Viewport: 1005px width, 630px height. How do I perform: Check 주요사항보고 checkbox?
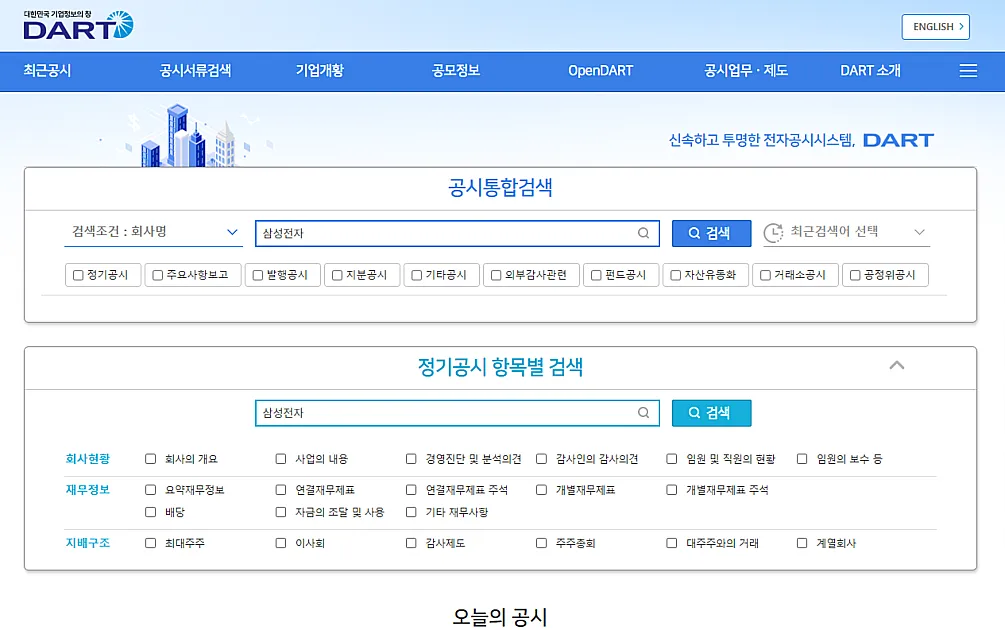(x=158, y=276)
